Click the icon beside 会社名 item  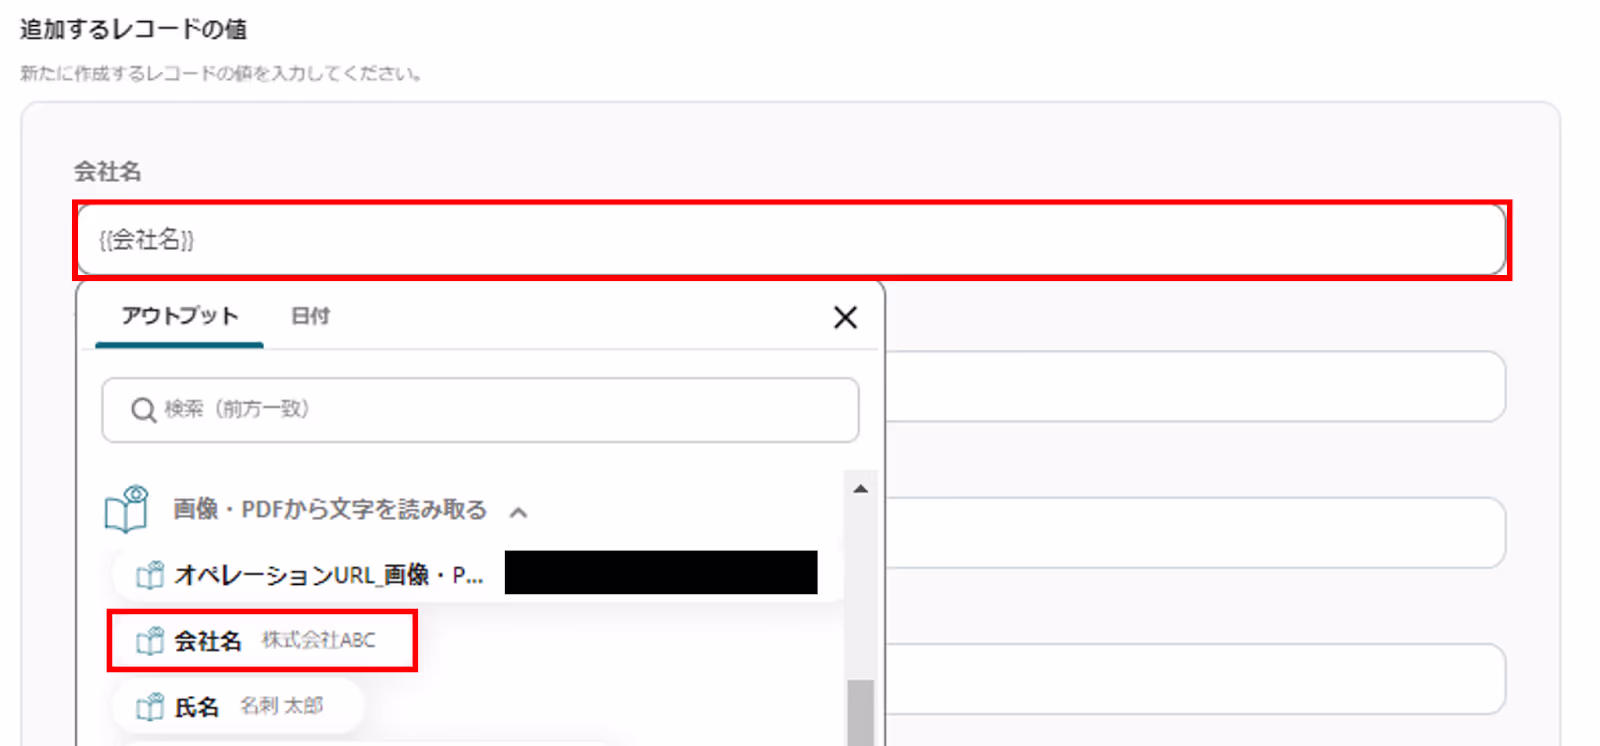(150, 641)
